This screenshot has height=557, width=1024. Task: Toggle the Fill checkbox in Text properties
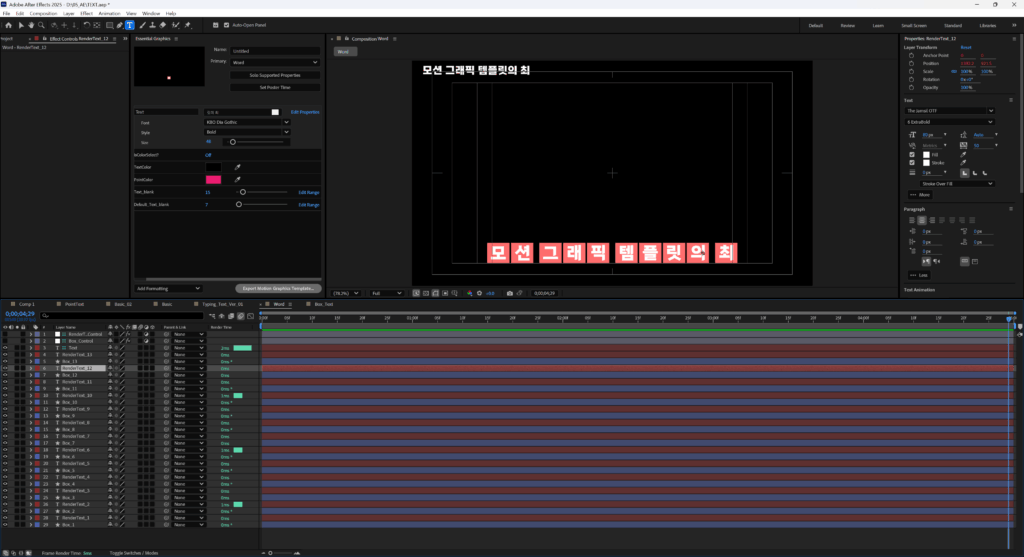click(912, 155)
